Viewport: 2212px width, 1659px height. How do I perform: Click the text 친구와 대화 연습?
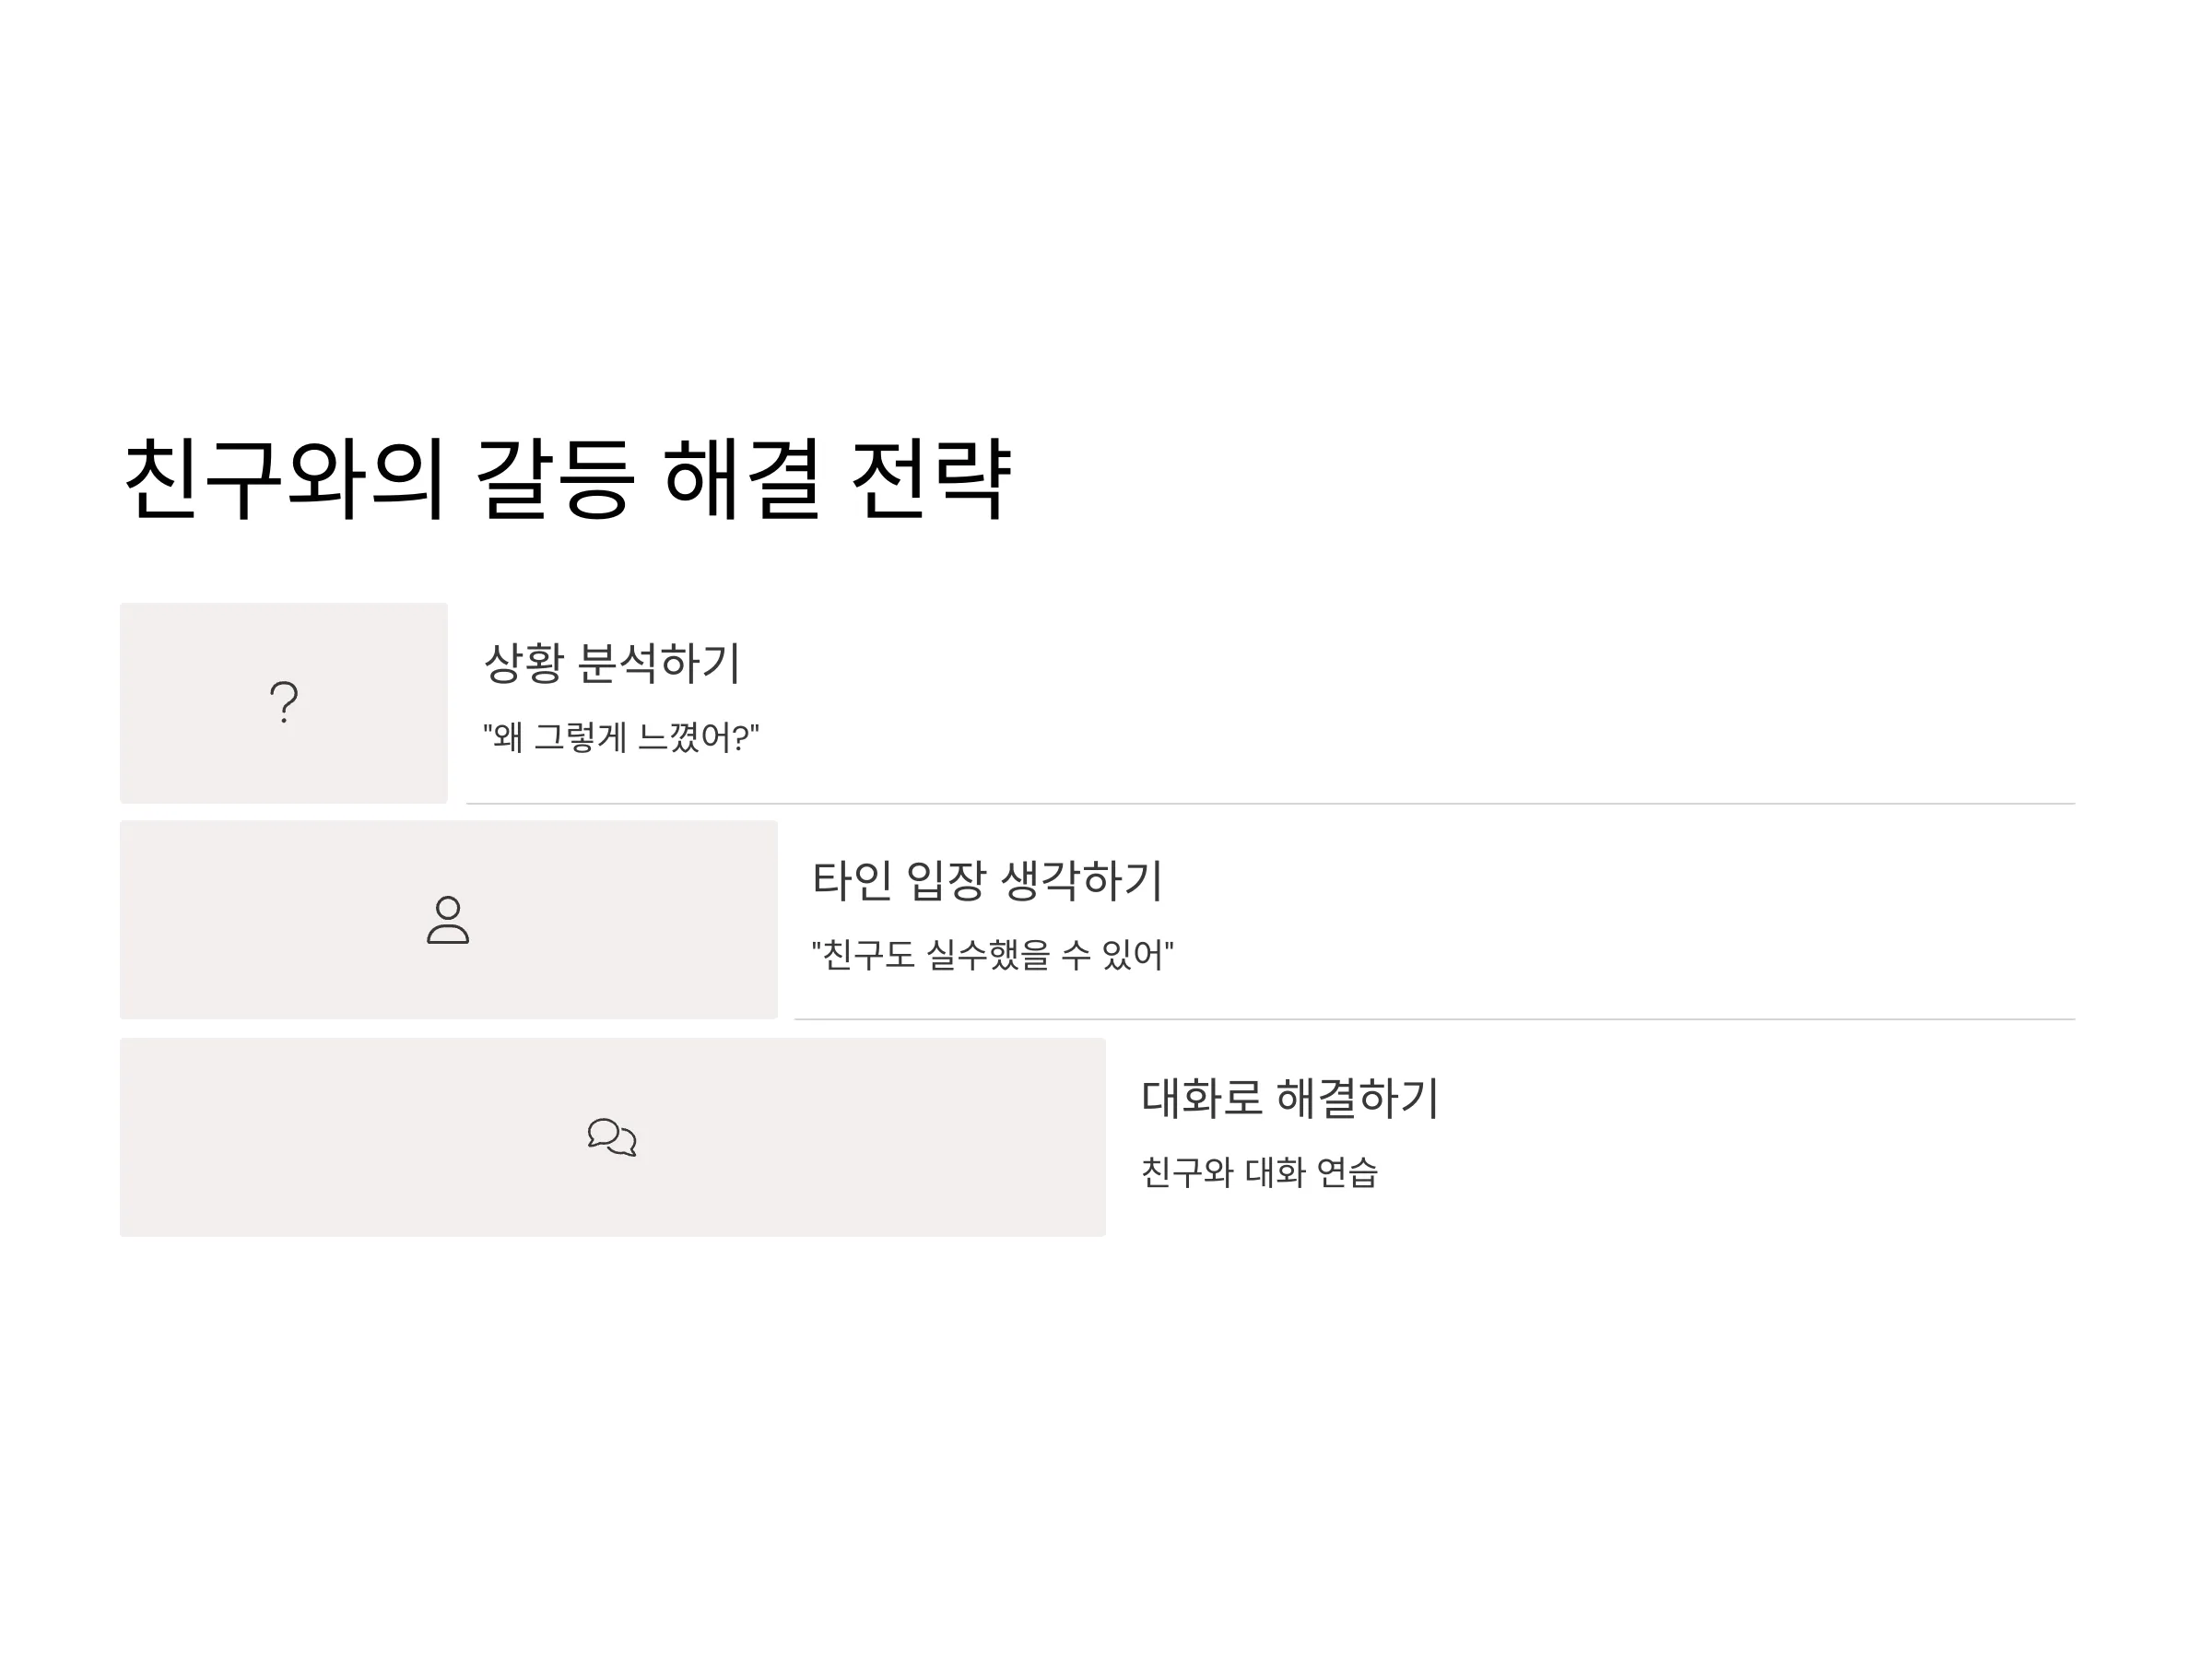(1259, 1172)
